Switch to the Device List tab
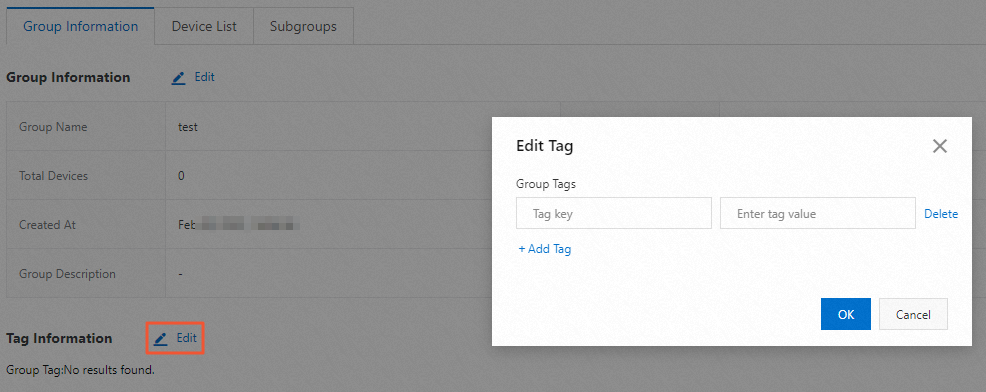The width and height of the screenshot is (986, 392). click(204, 26)
